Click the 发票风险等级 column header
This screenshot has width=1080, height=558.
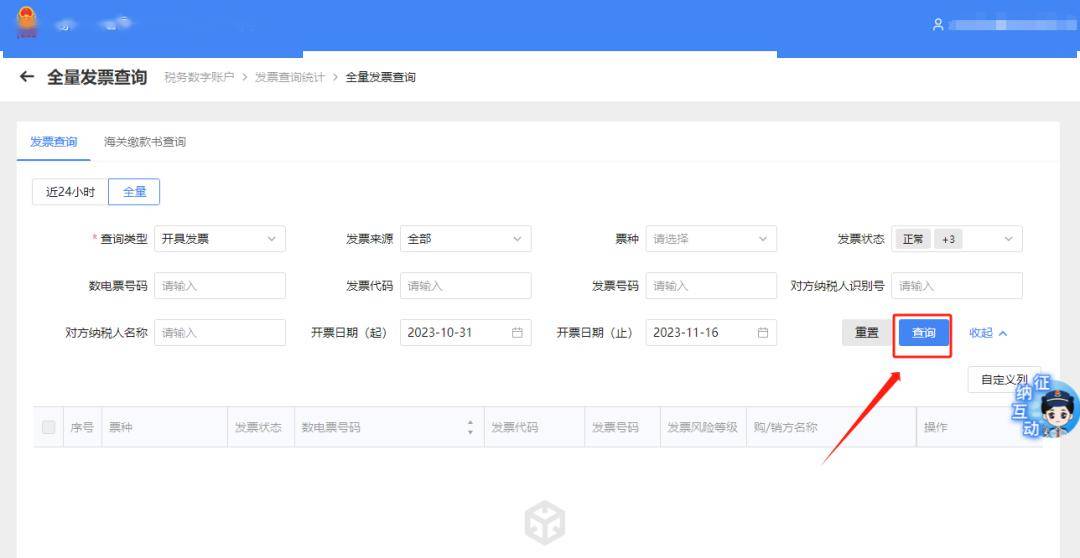pyautogui.click(x=703, y=427)
